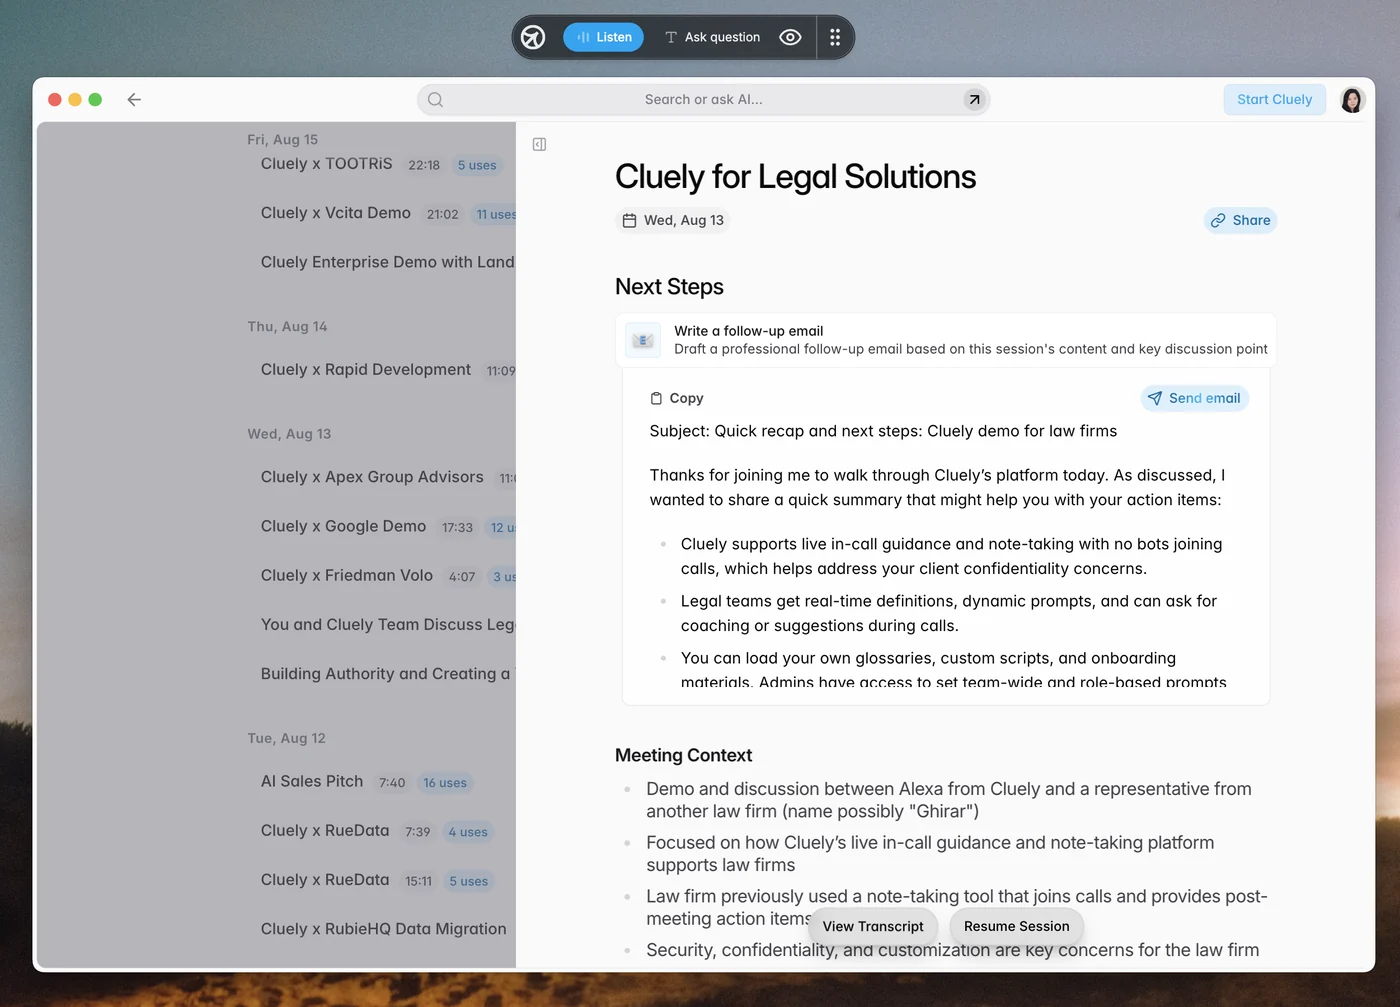This screenshot has height=1007, width=1400.
Task: Go back with the left arrow icon
Action: tap(134, 99)
